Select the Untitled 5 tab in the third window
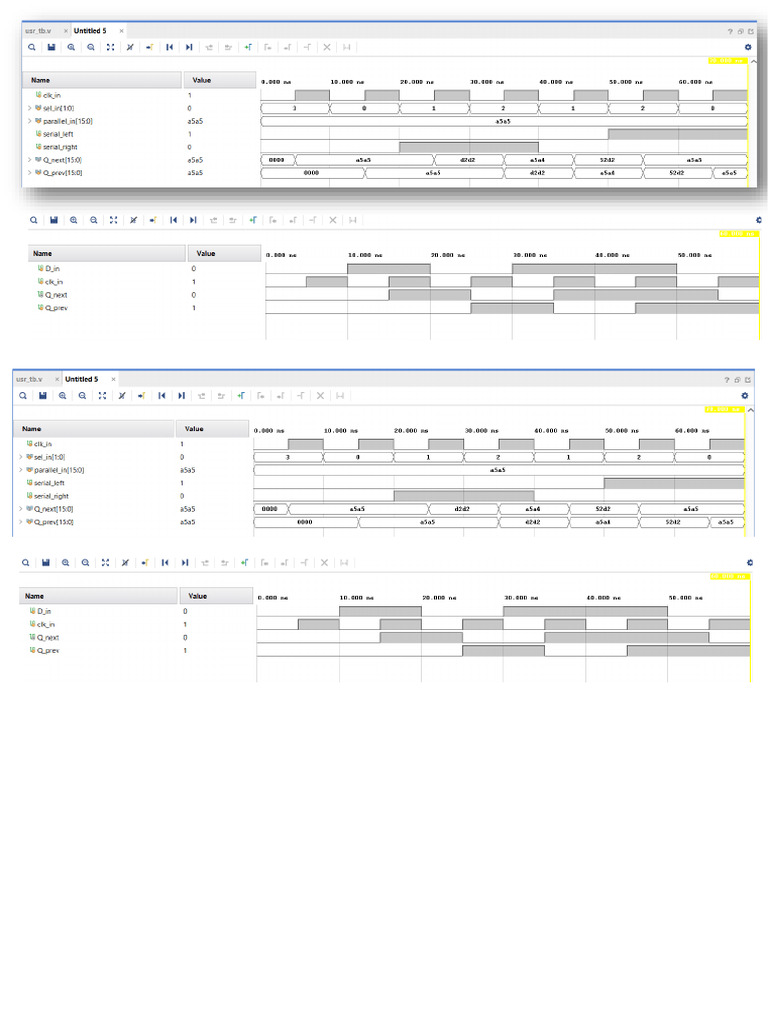This screenshot has width=768, height=1024. 82,379
